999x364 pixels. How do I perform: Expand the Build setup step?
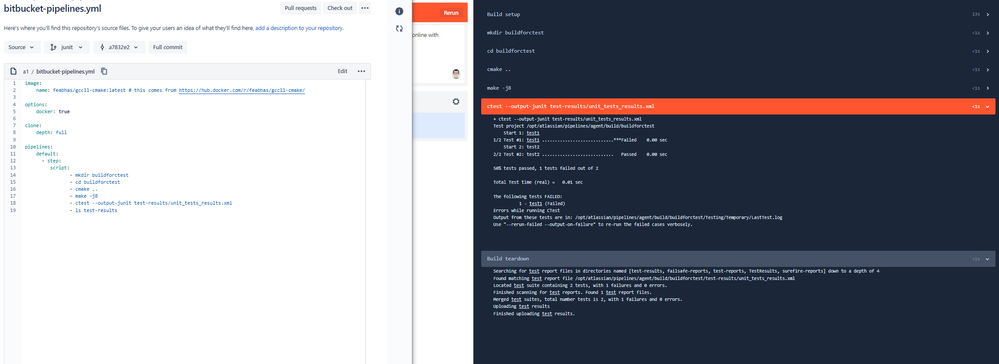(737, 13)
